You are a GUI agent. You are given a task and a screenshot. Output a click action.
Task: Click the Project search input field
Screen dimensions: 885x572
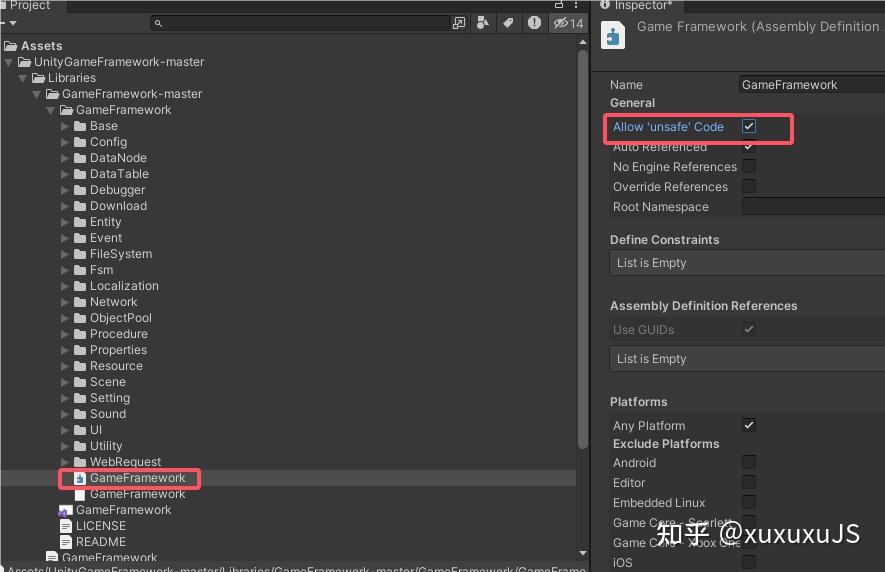(x=300, y=23)
